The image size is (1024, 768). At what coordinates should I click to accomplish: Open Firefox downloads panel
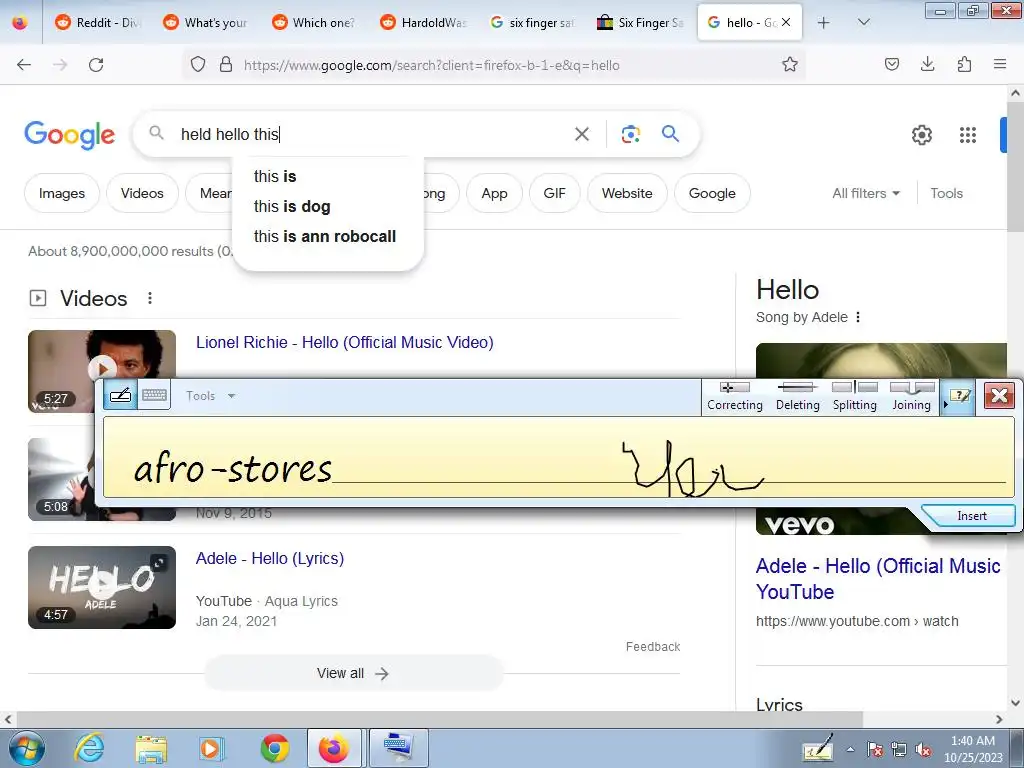(927, 65)
